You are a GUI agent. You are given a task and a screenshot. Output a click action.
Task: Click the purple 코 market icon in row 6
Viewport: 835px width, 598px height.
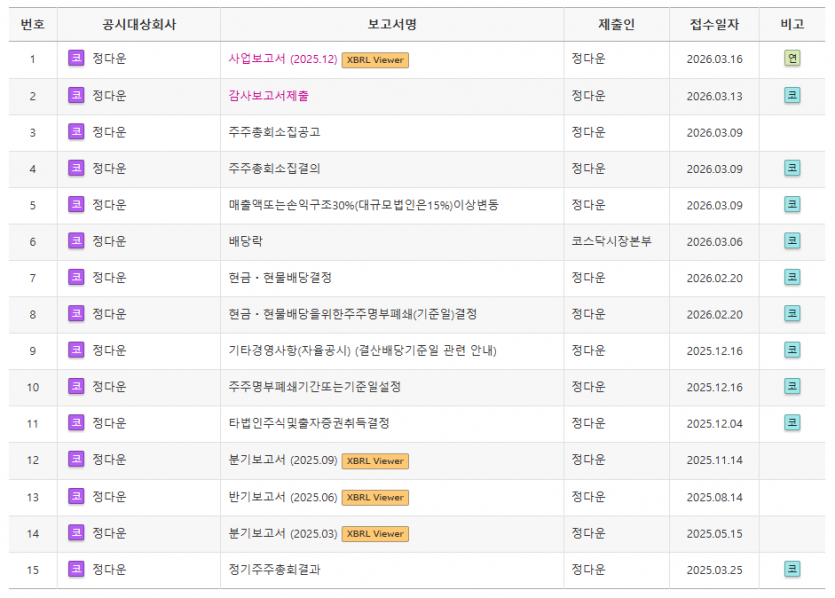tap(76, 241)
